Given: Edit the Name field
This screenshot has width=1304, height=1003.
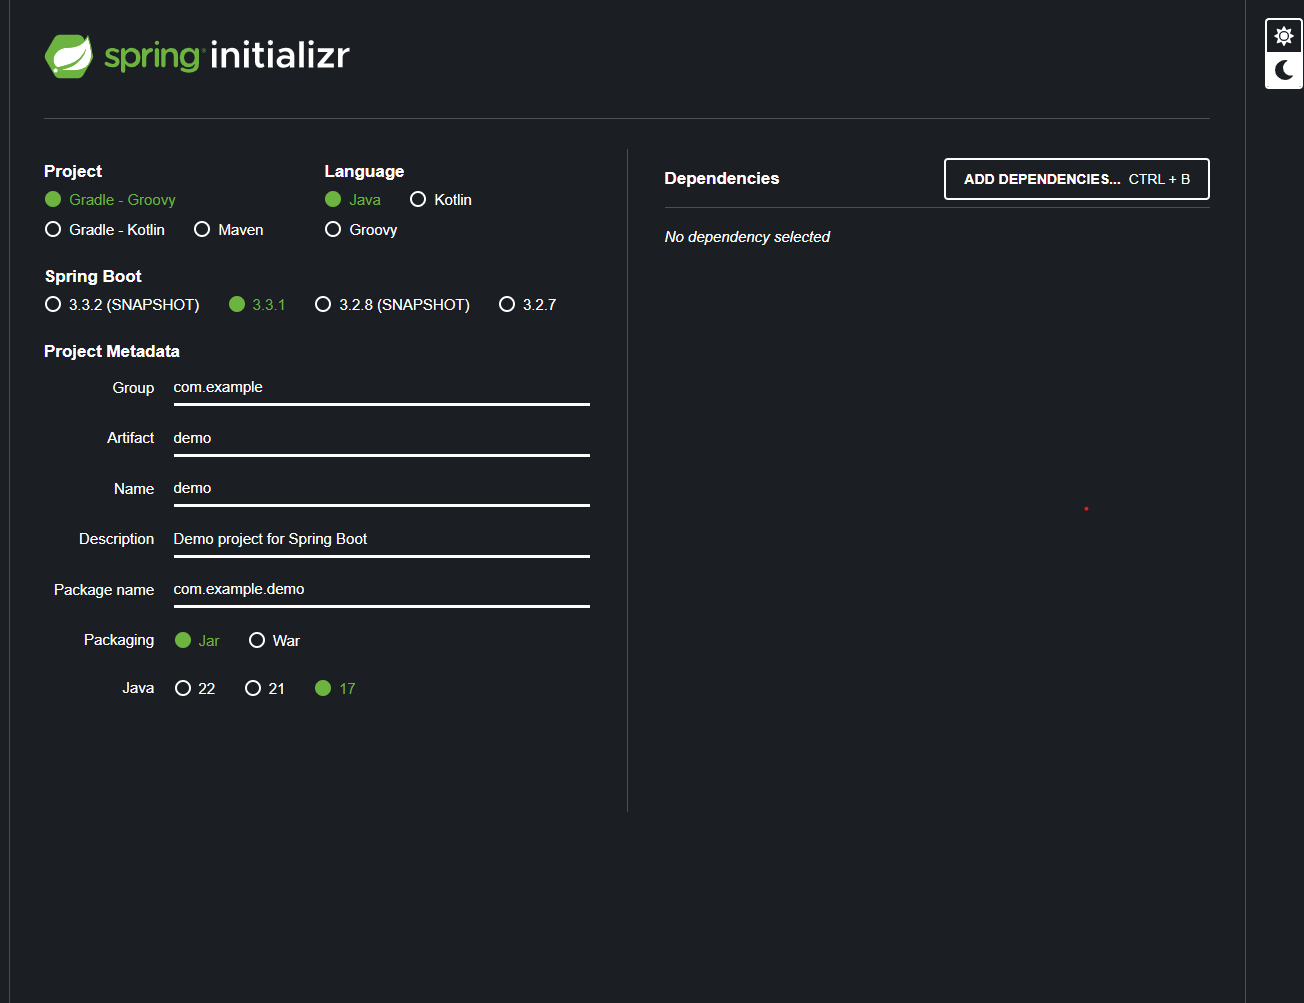Looking at the screenshot, I should coord(381,489).
